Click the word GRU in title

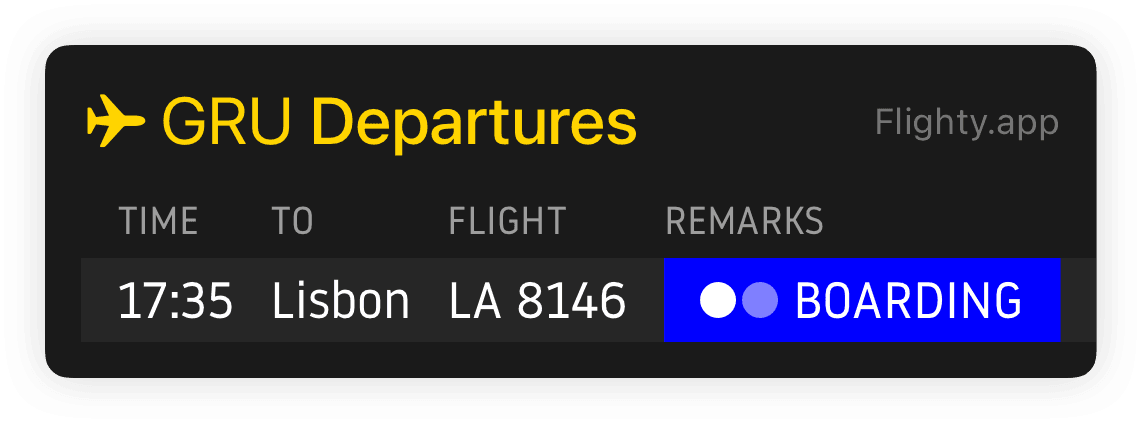coord(226,122)
